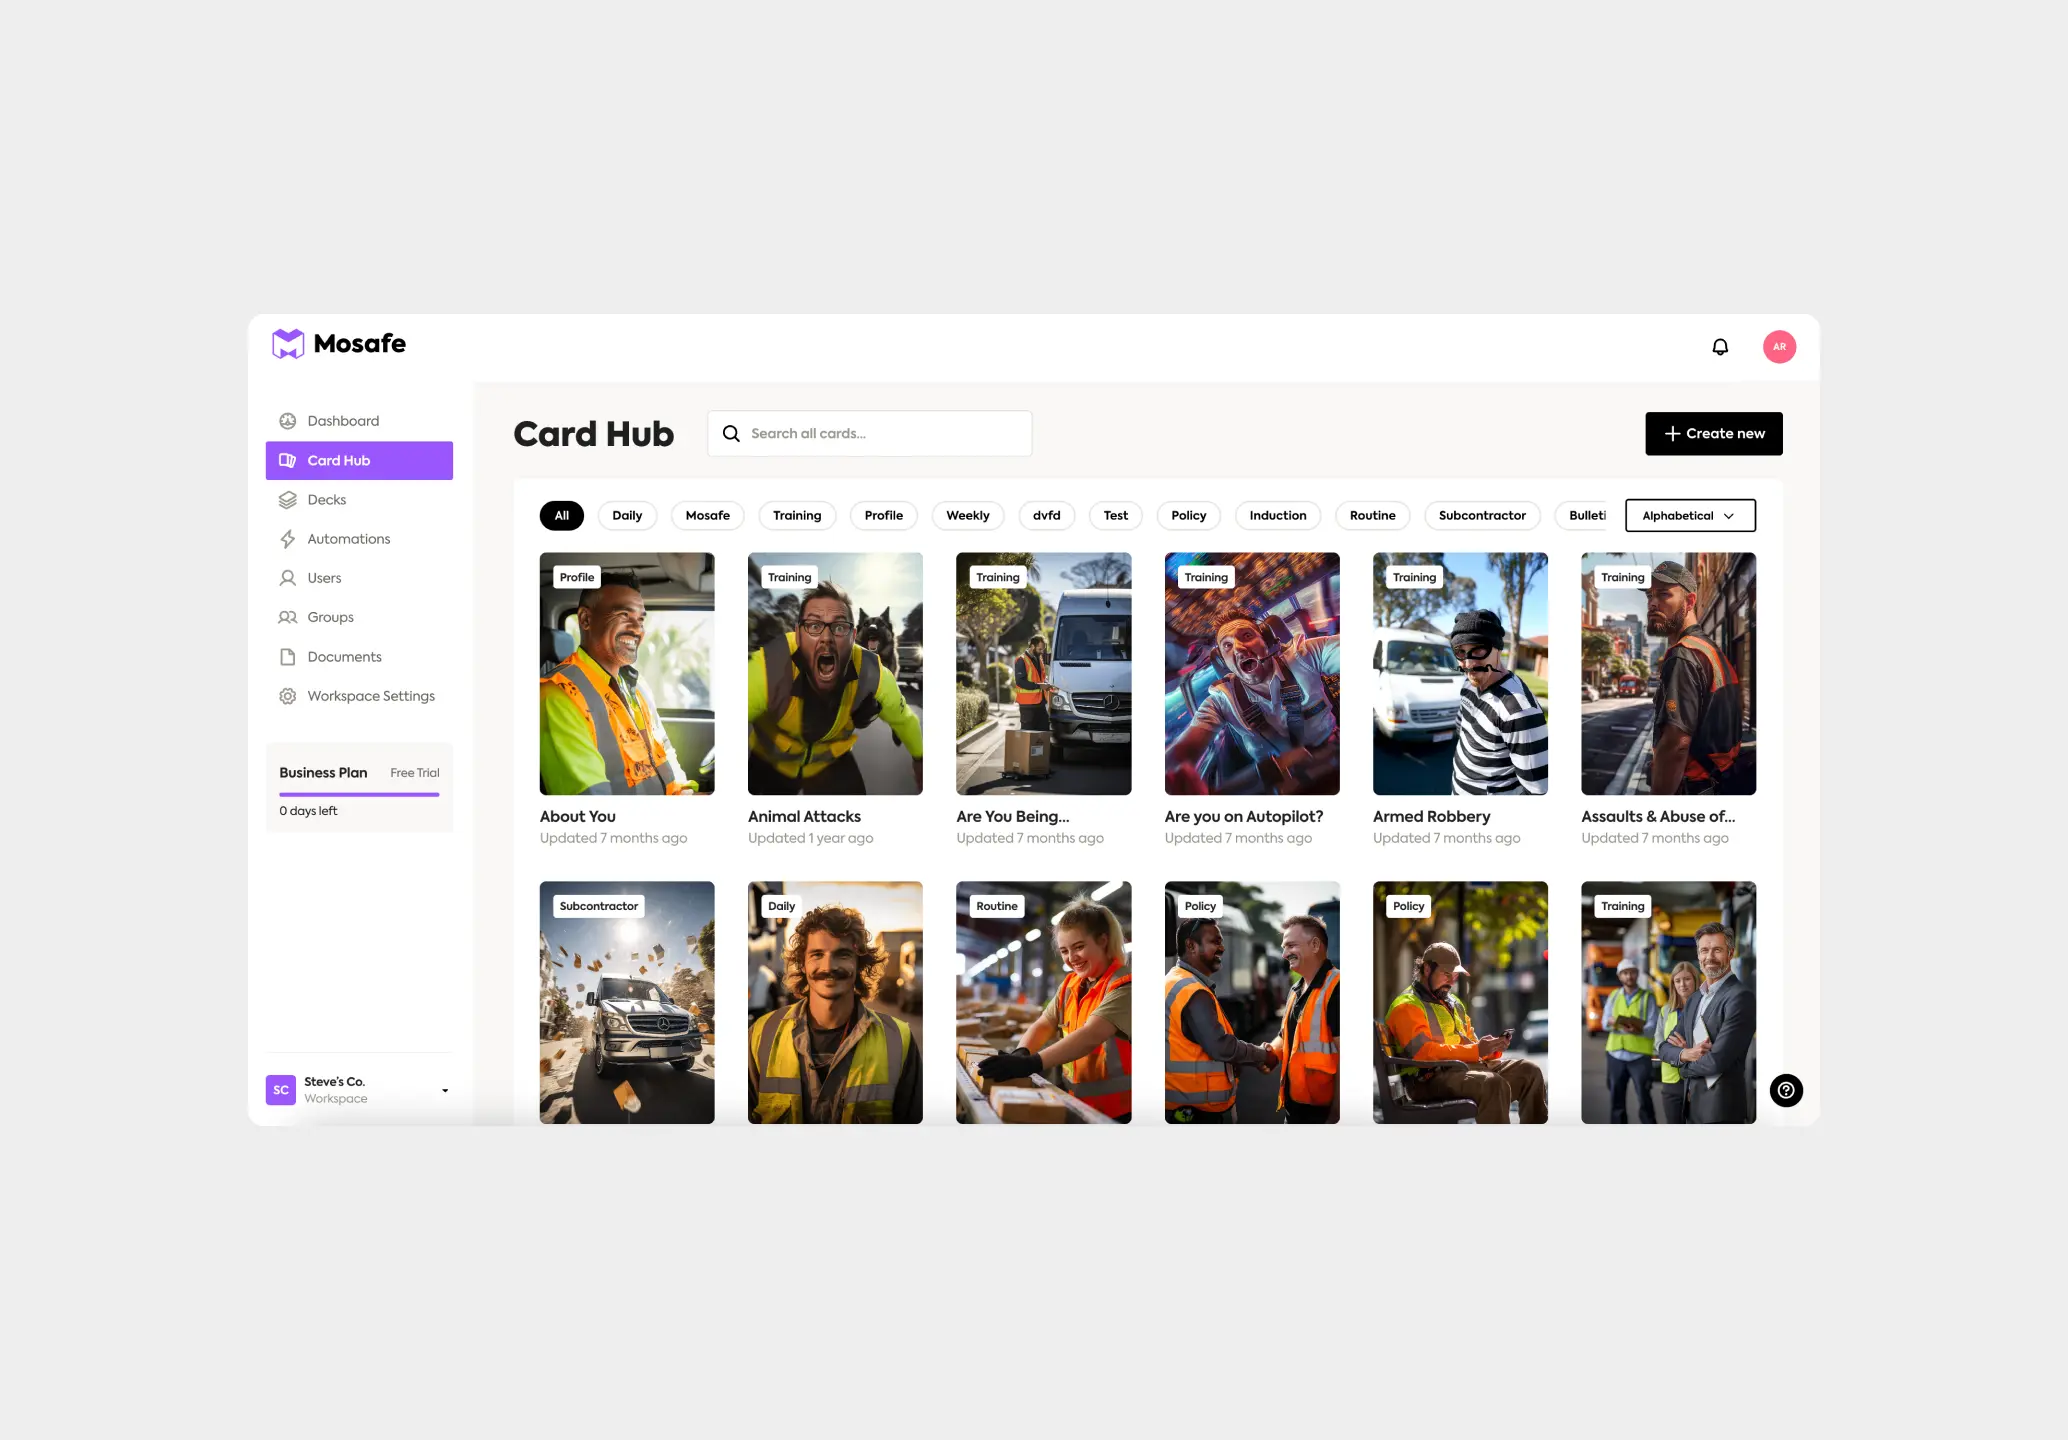Open Groups from the sidebar
Screen dimensions: 2068x1440
click(330, 617)
